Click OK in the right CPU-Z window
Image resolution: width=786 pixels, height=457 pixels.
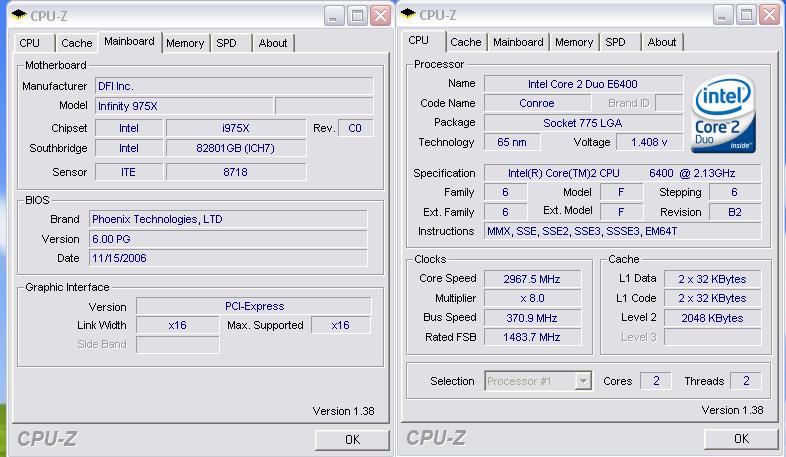(x=741, y=439)
